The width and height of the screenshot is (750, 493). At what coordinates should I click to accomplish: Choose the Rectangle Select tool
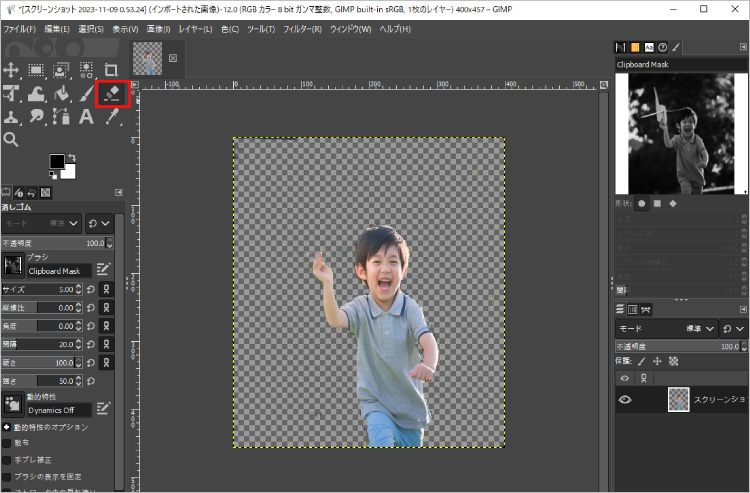pos(37,70)
